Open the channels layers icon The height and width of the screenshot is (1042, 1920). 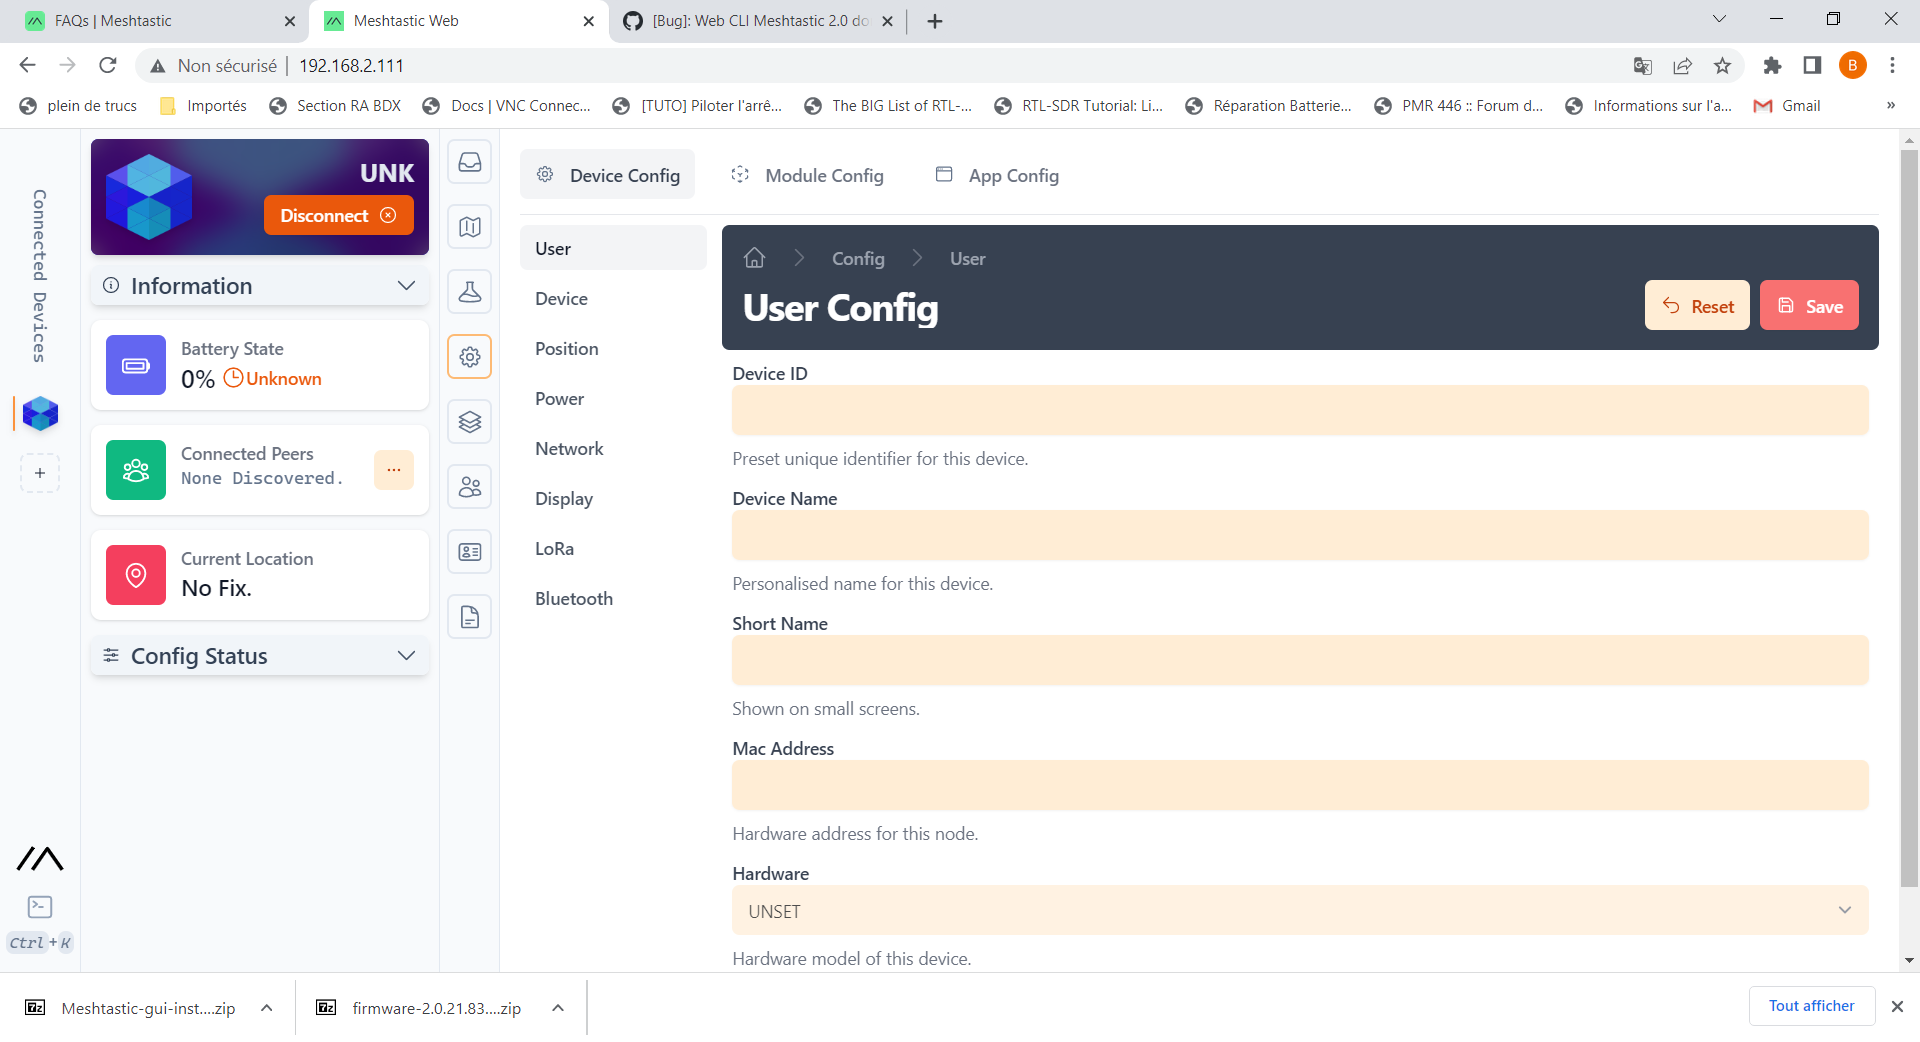click(x=470, y=422)
